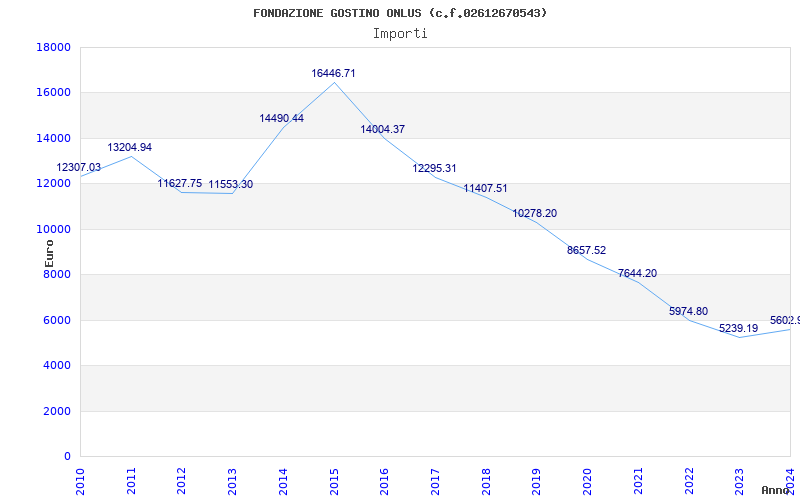
Task: Click the Importi subtitle
Action: (x=400, y=34)
